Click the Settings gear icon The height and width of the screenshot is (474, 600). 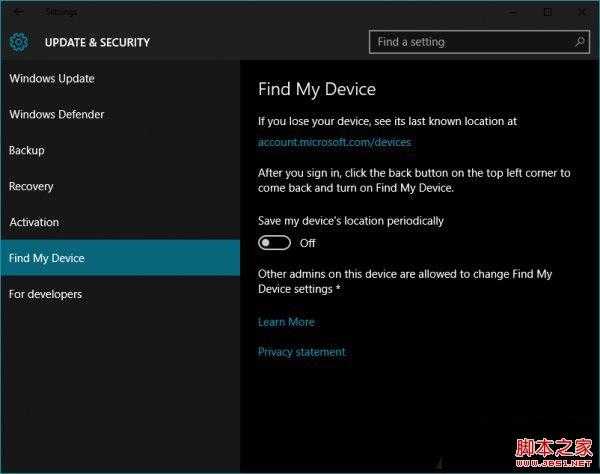point(19,42)
